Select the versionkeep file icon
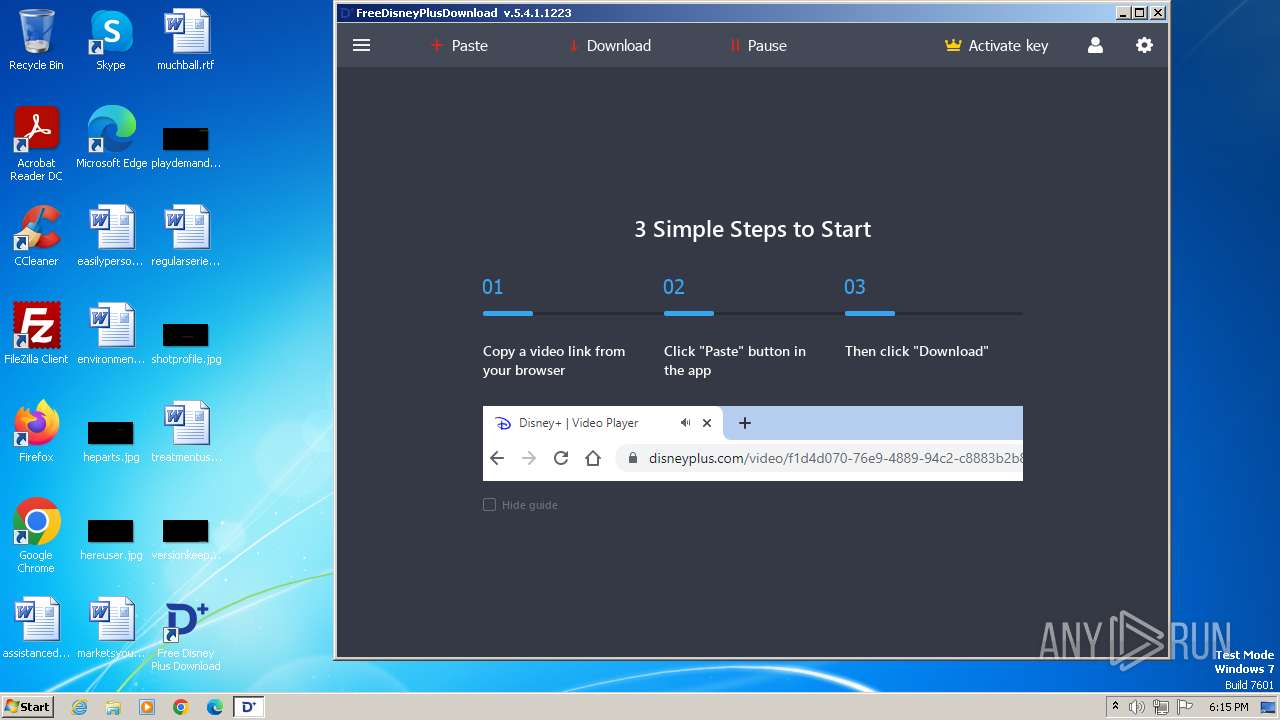 click(186, 538)
